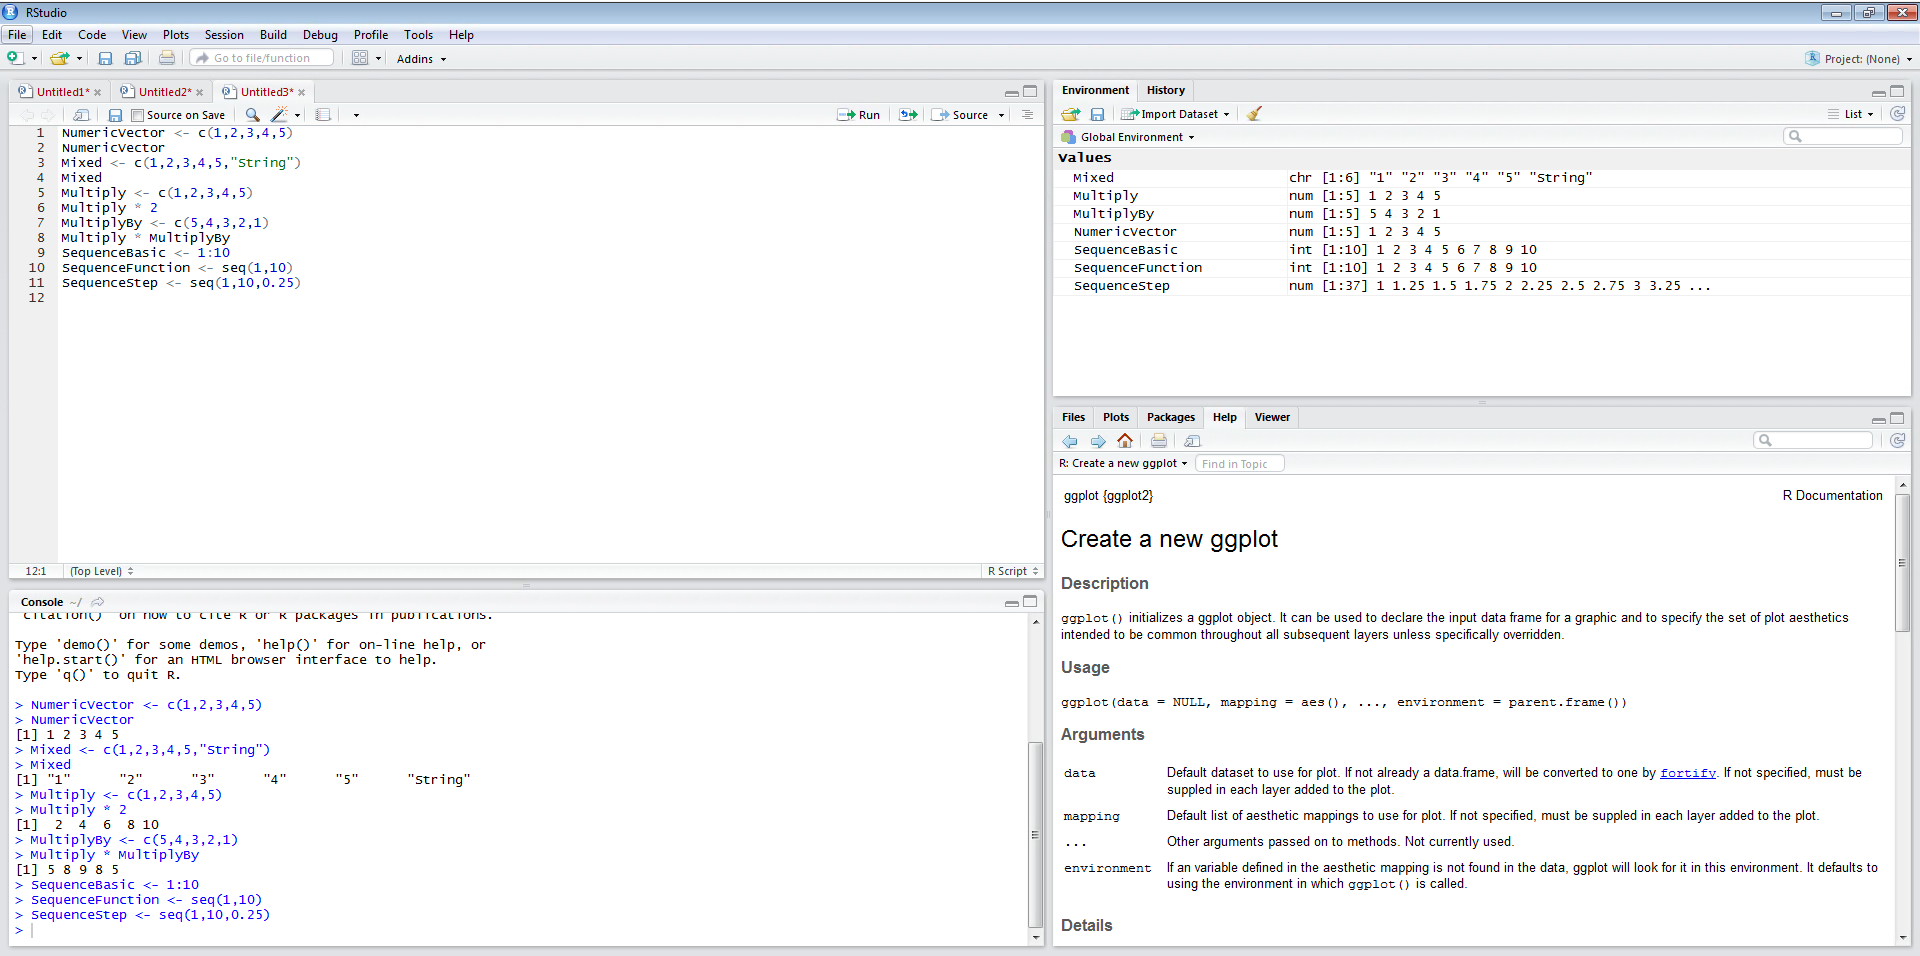This screenshot has height=956, width=1920.
Task: Save current document from main toolbar
Action: [105, 58]
